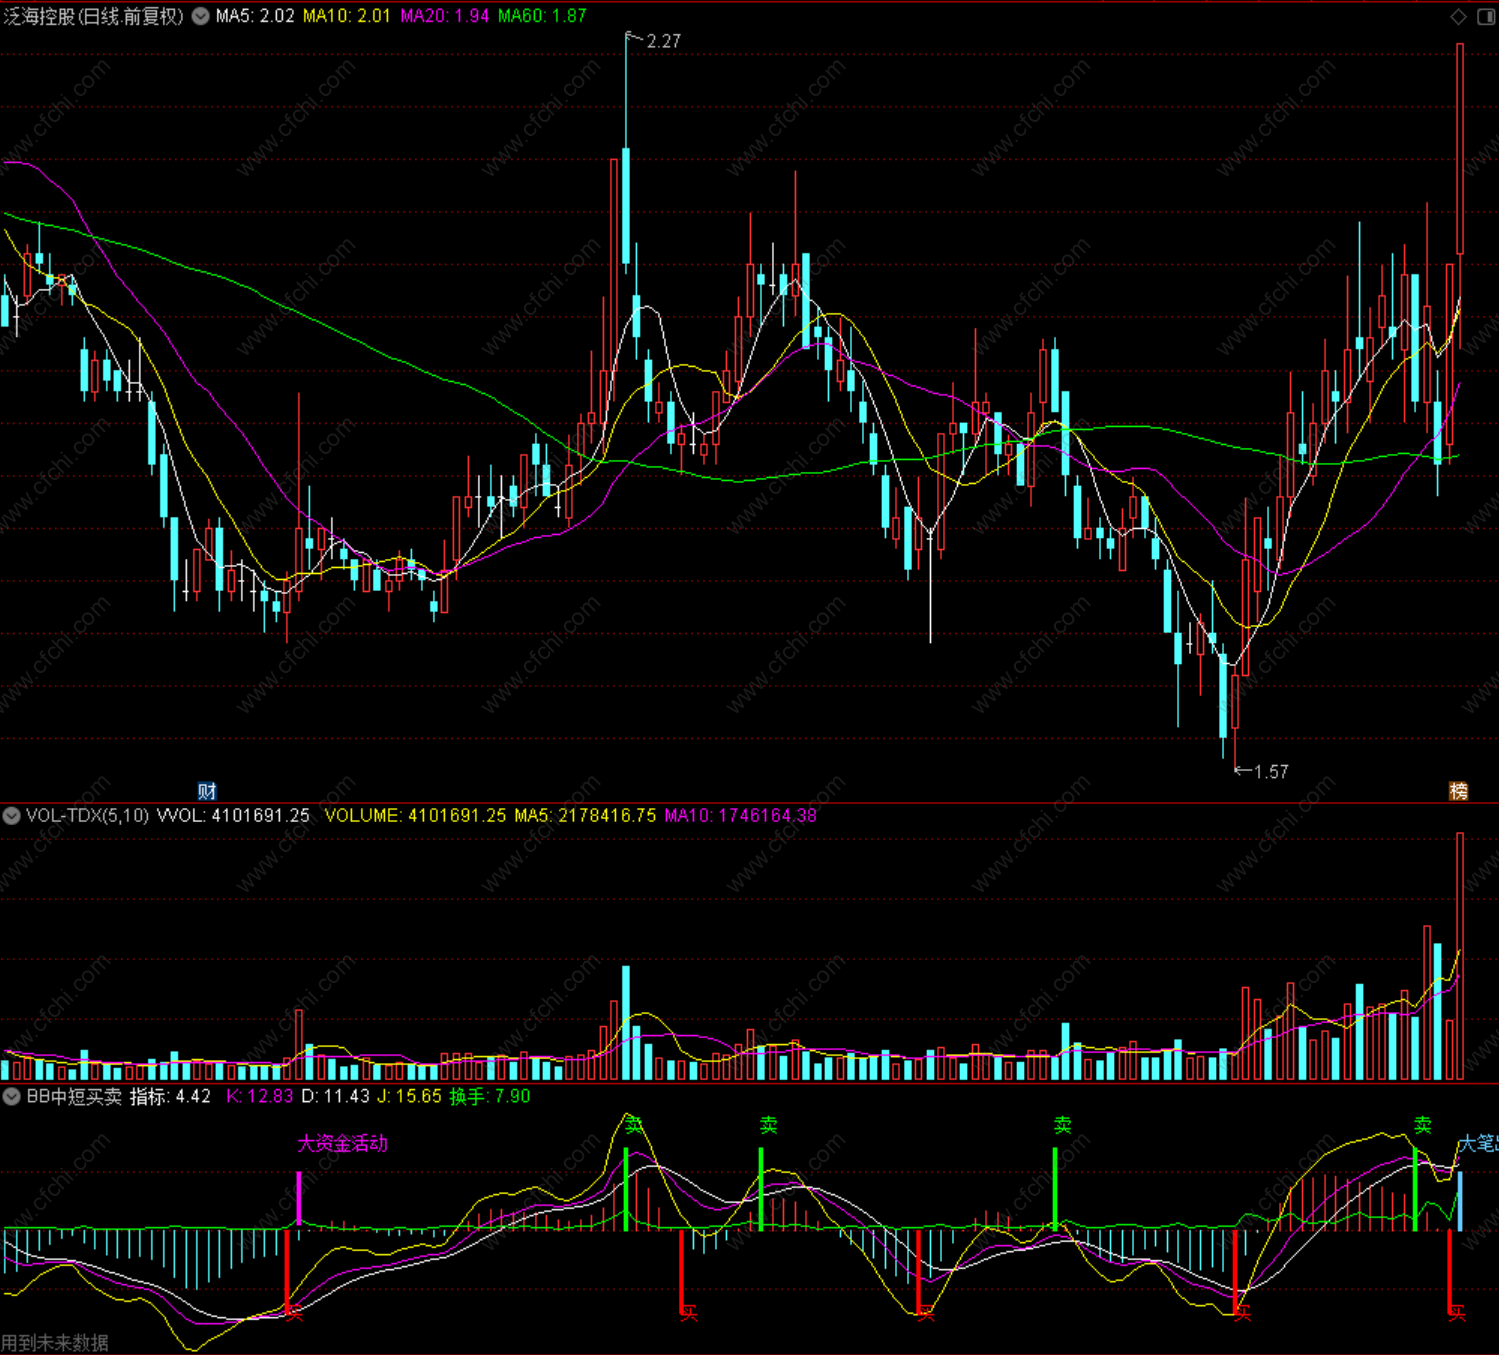Click the volume MA10: 1746164.38 label
Viewport: 1499px width, 1355px height.
click(740, 815)
